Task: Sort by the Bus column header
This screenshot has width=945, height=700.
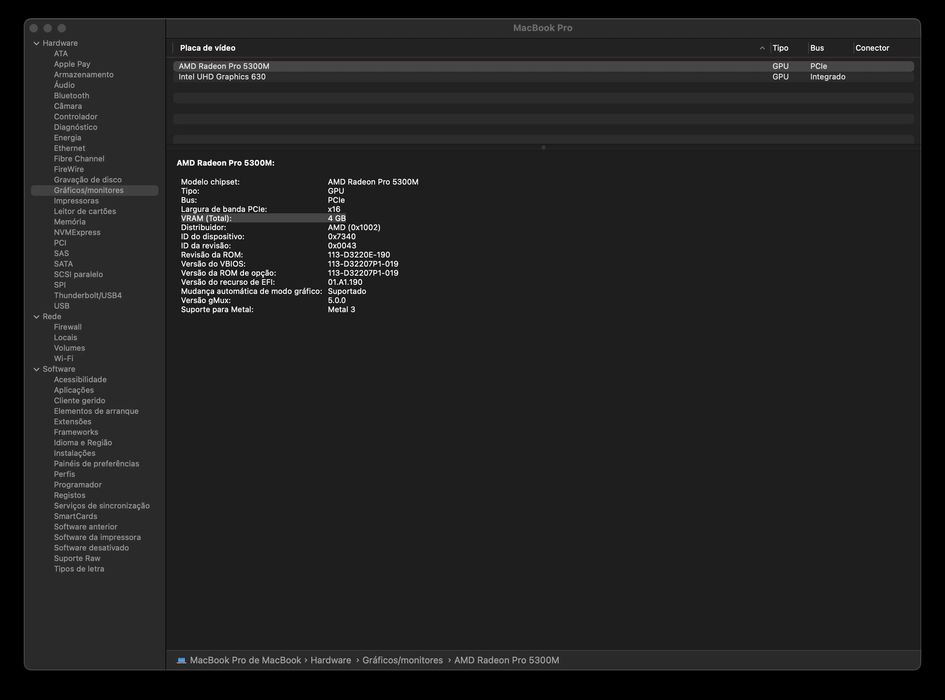Action: [817, 48]
